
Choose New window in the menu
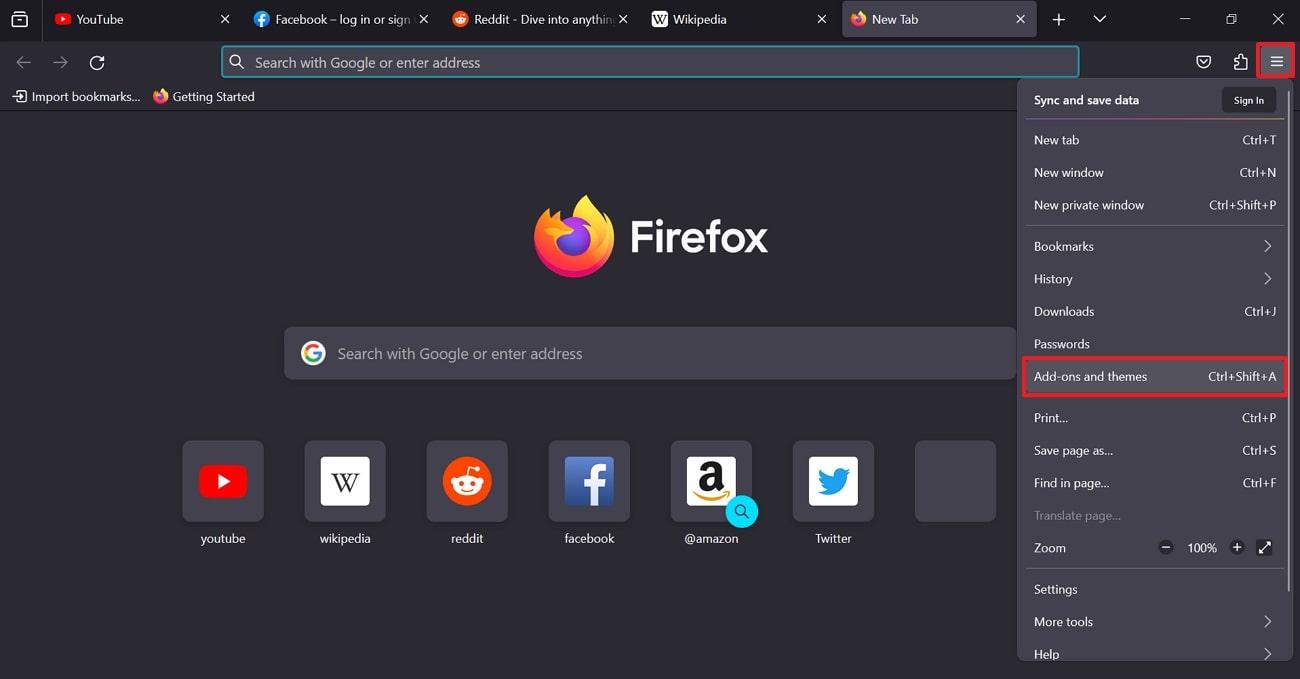click(1154, 172)
